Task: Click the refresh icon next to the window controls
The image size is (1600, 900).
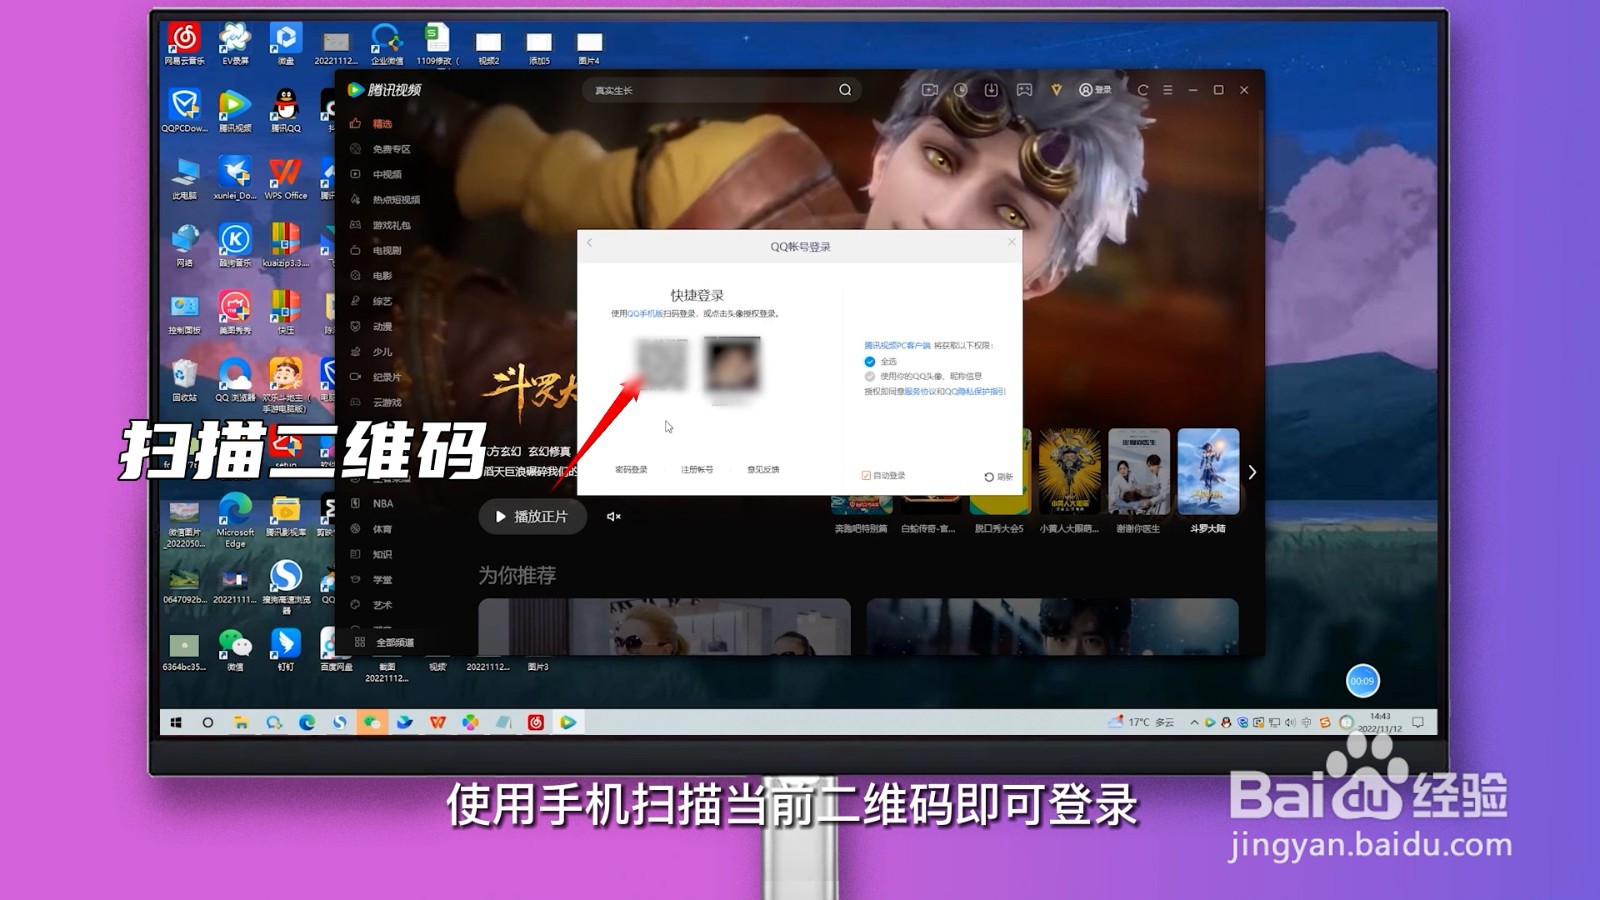Action: (1143, 90)
